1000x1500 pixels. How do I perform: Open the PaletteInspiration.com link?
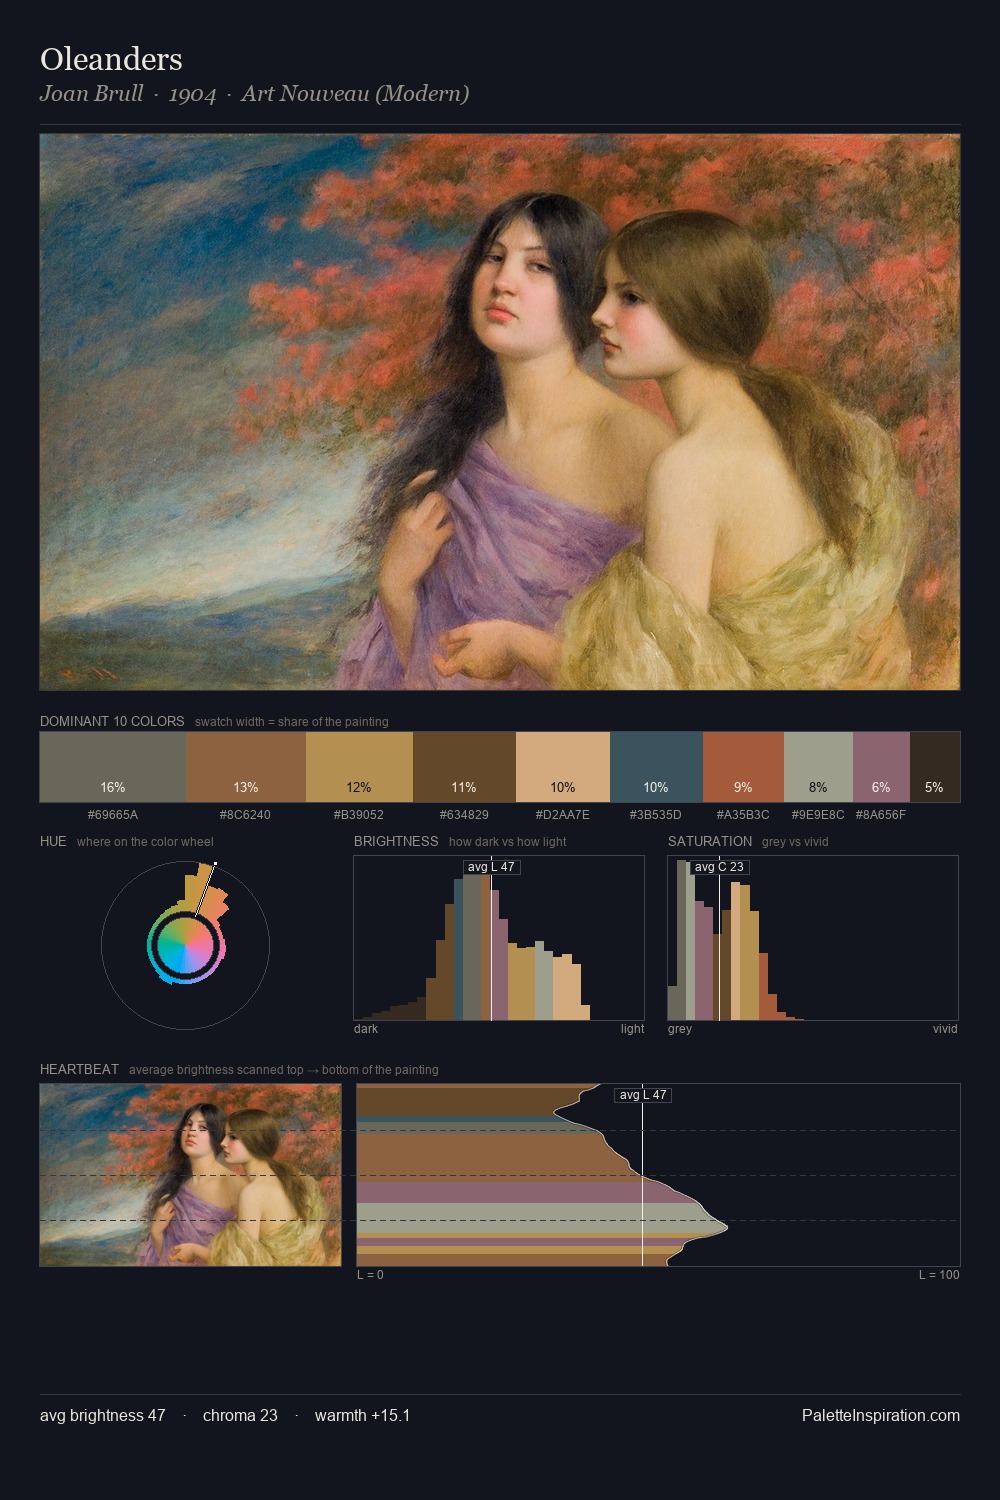pos(881,1415)
